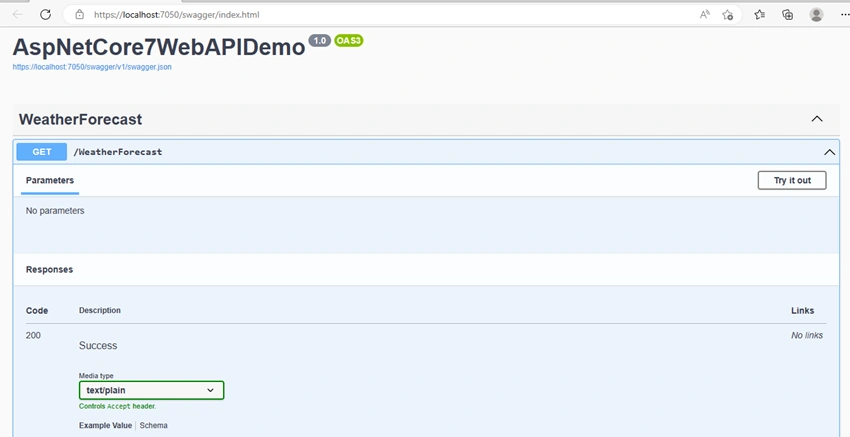Click the No parameters text

pos(55,211)
